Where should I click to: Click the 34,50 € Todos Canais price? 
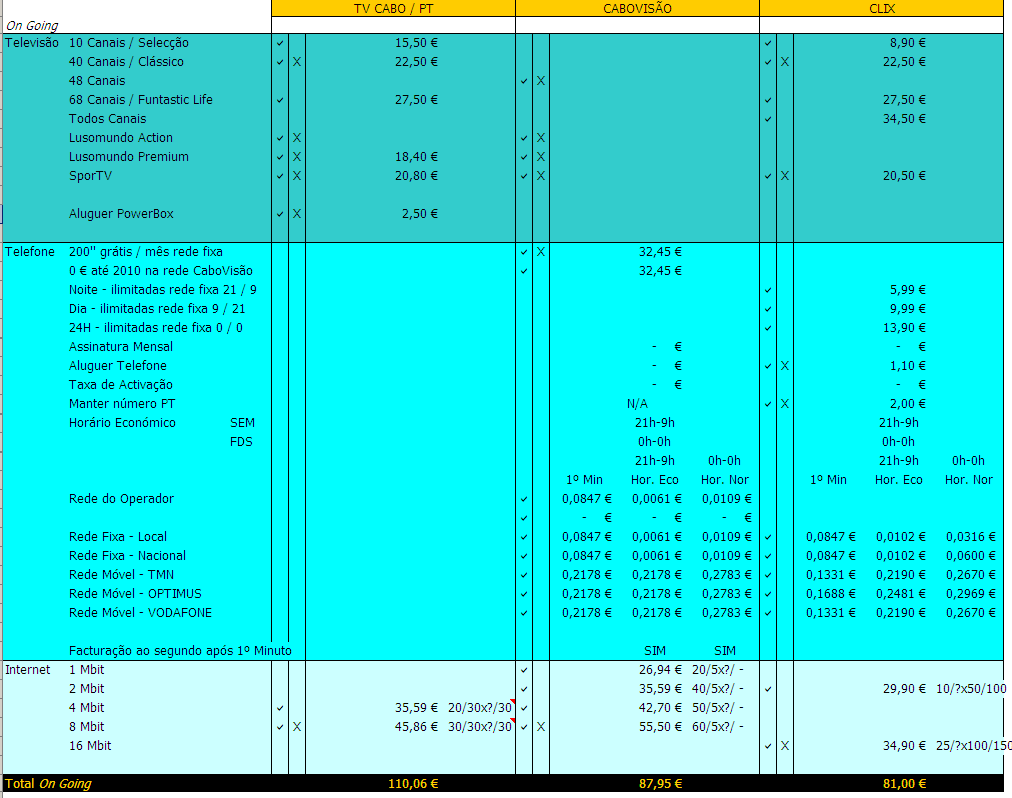tap(904, 119)
